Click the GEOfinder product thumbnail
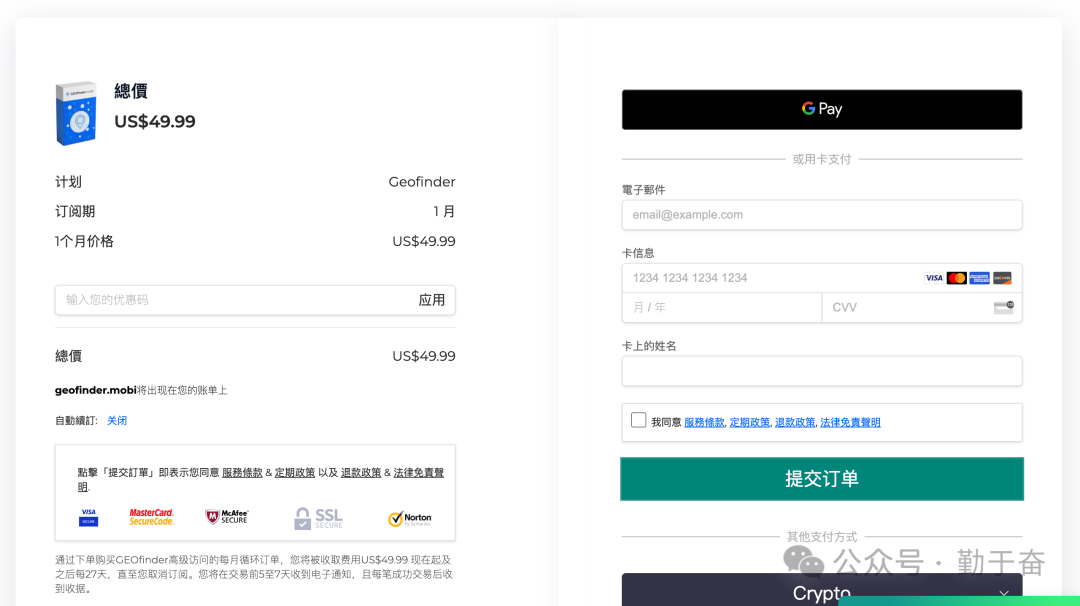This screenshot has width=1080, height=606. point(77,113)
